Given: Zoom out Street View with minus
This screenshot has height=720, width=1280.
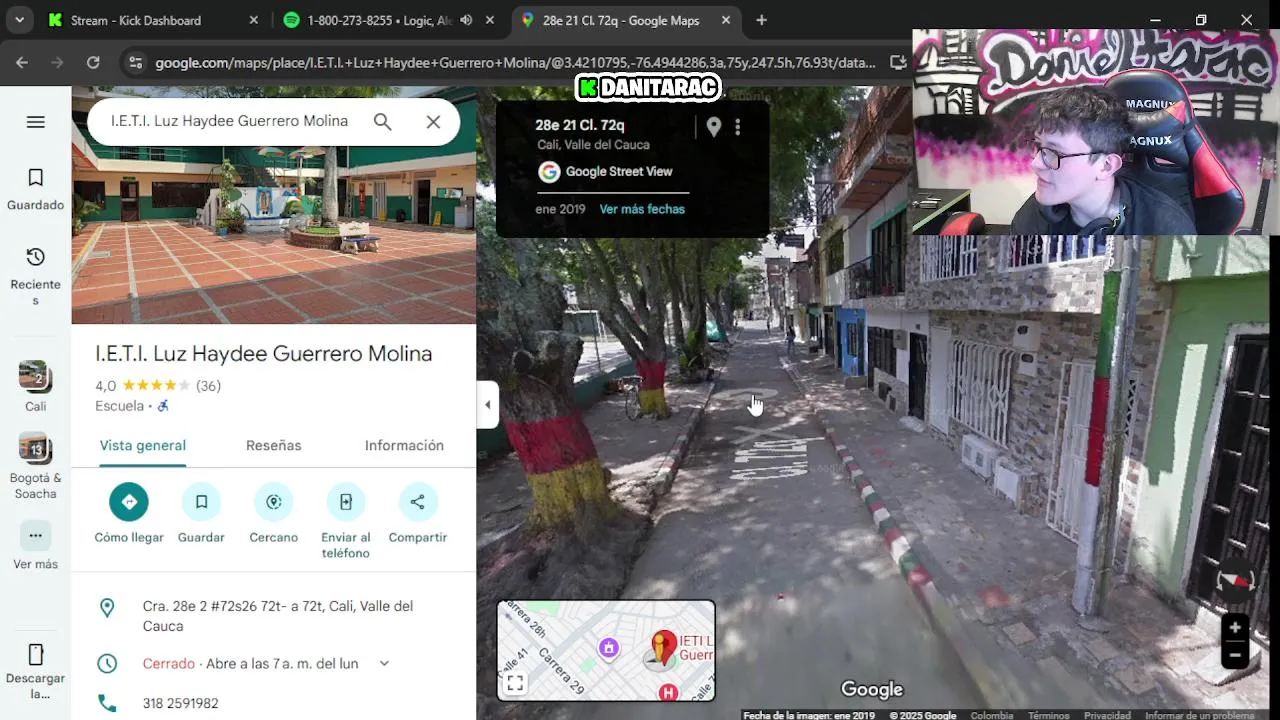Looking at the screenshot, I should click(x=1235, y=656).
